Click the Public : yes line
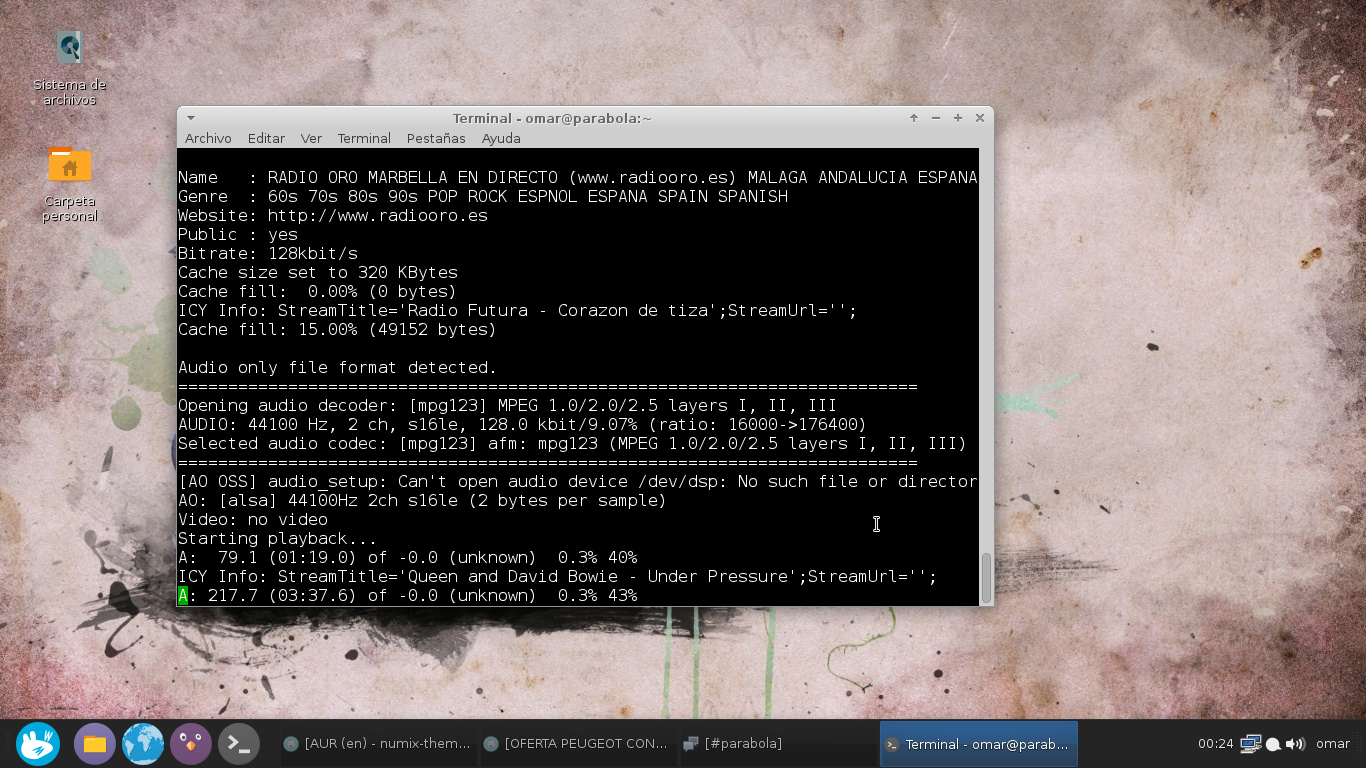This screenshot has height=768, width=1366. 238,234
